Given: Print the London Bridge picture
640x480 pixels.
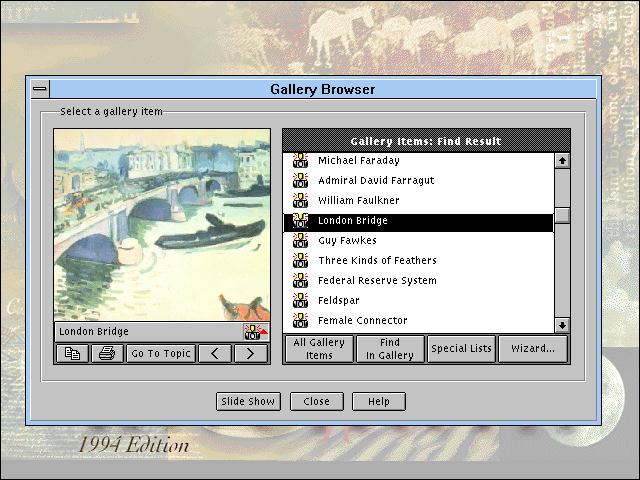Looking at the screenshot, I should point(107,353).
